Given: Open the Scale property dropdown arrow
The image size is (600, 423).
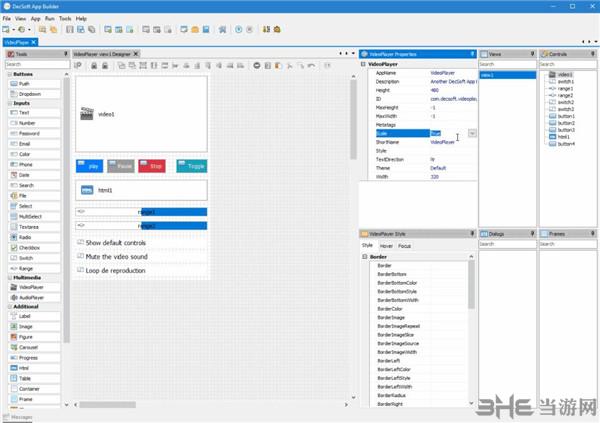Looking at the screenshot, I should (x=472, y=133).
